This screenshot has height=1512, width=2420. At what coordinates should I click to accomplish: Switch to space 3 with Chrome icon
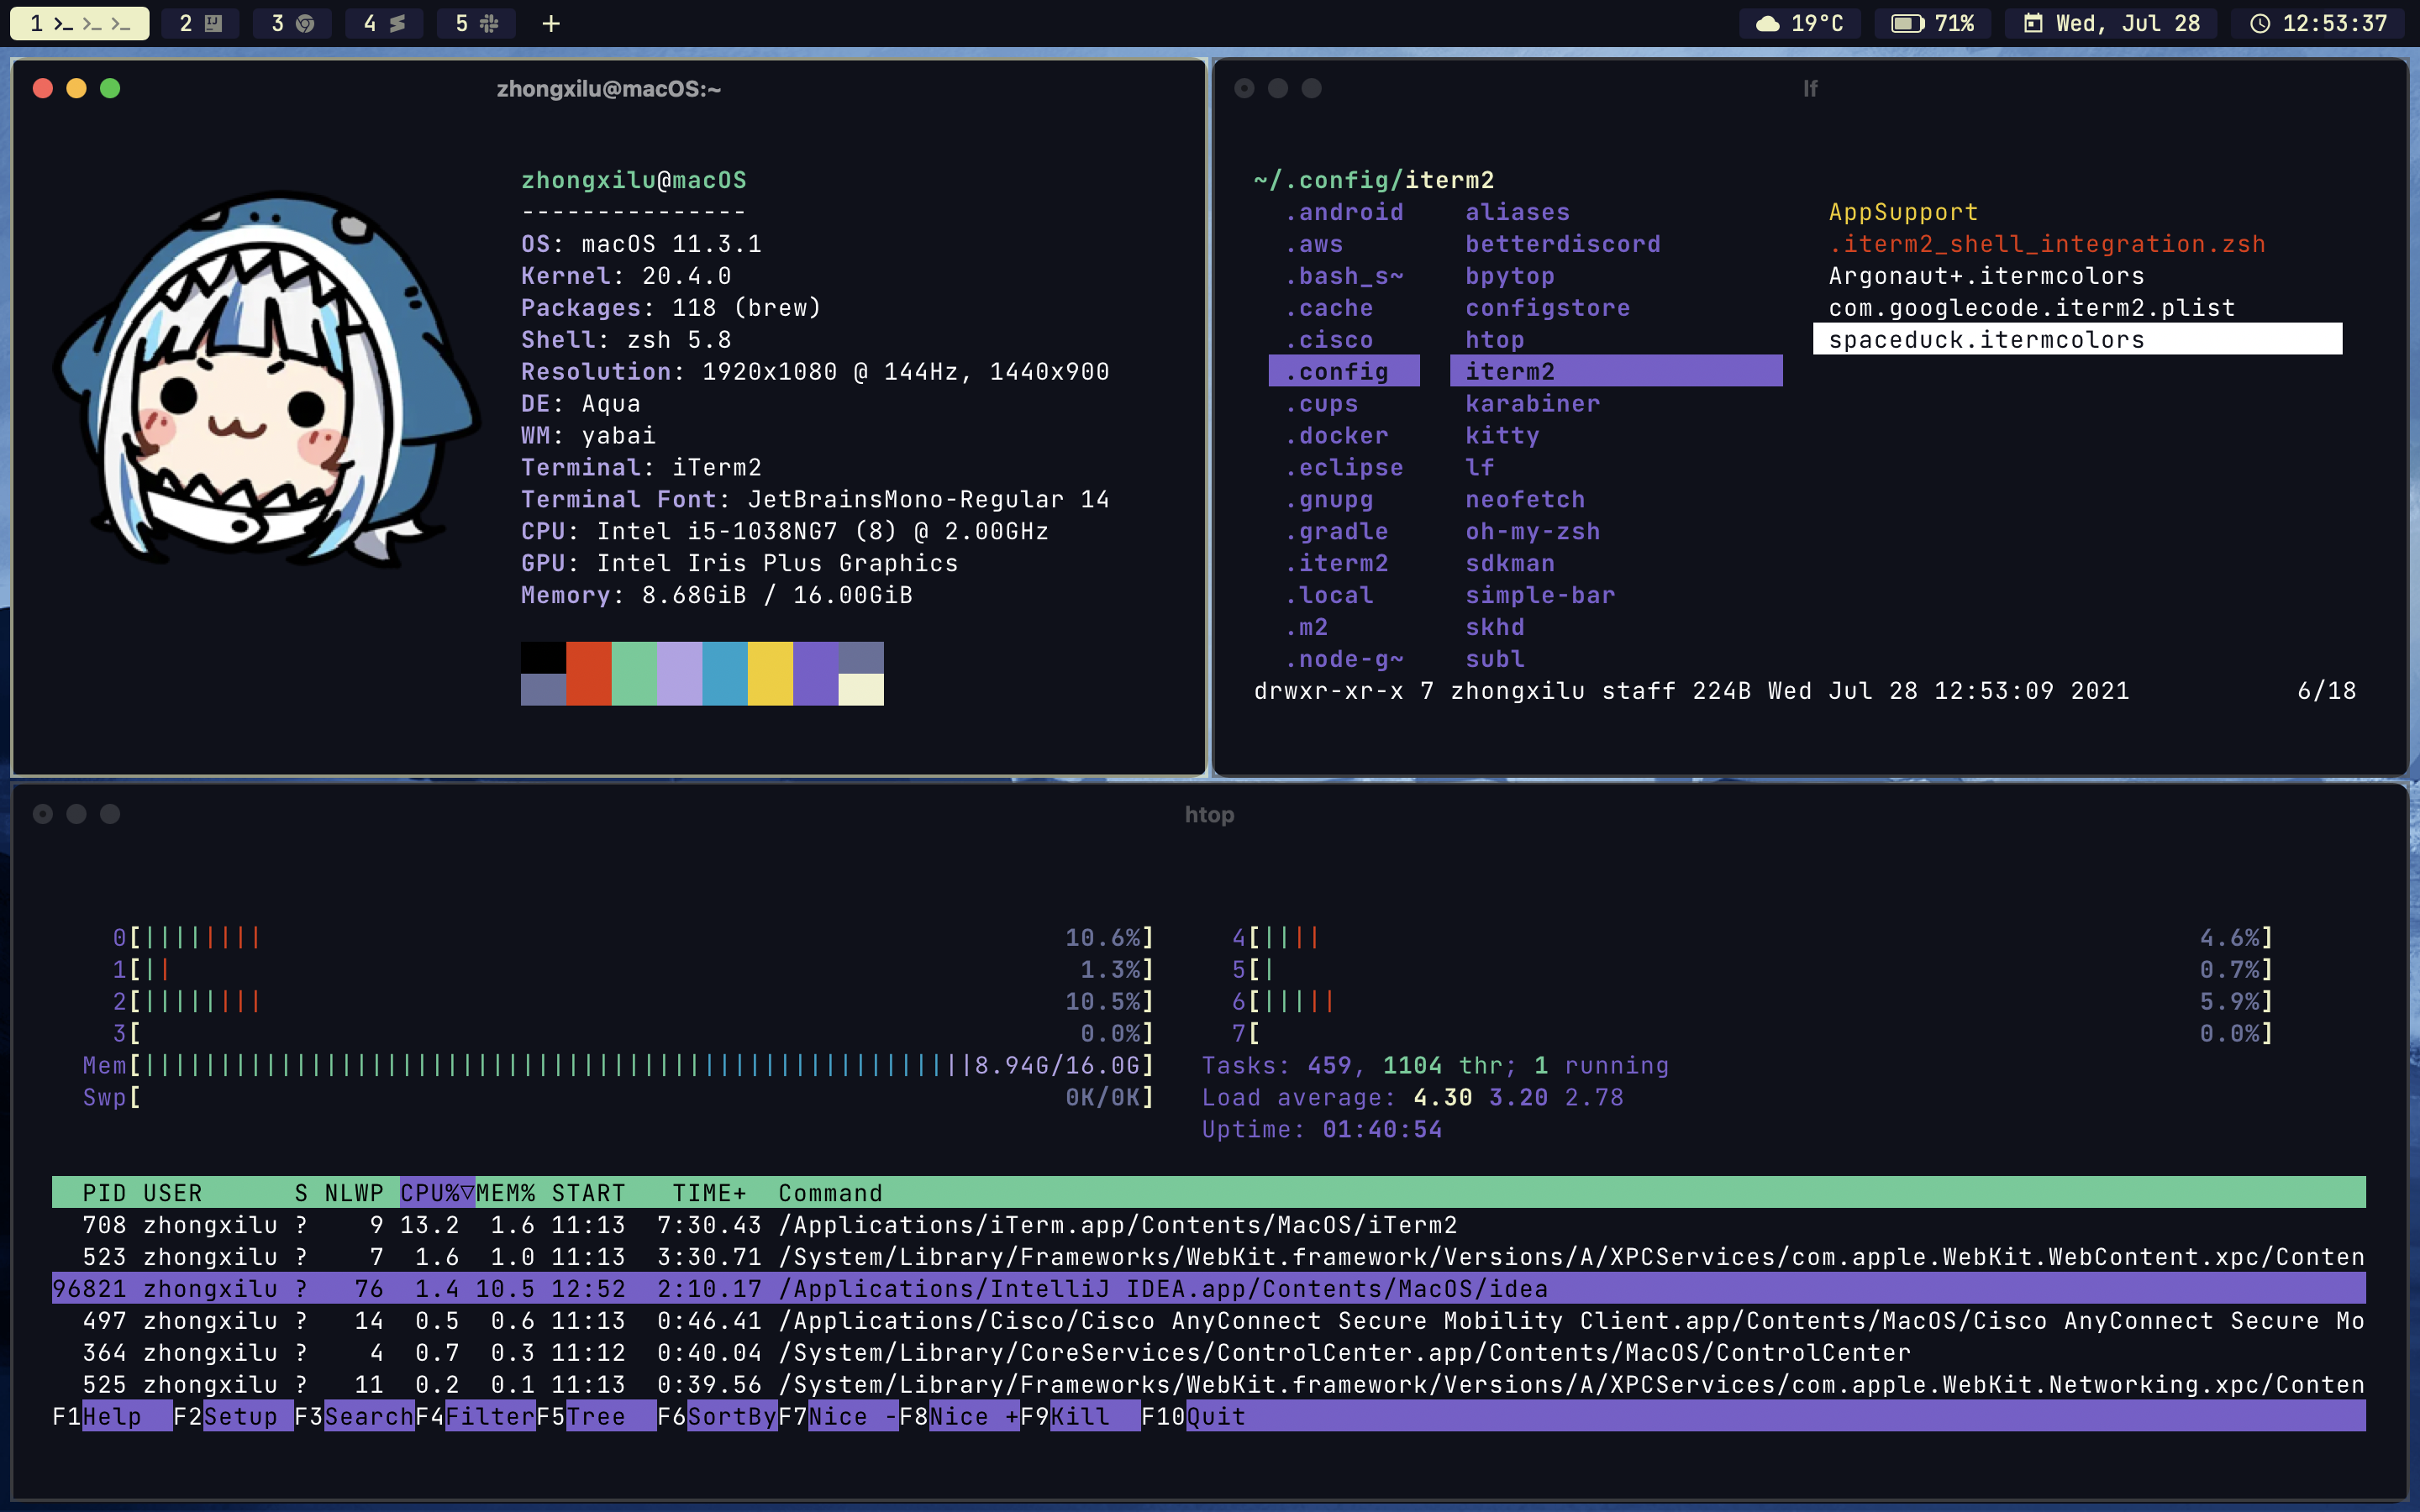click(292, 23)
